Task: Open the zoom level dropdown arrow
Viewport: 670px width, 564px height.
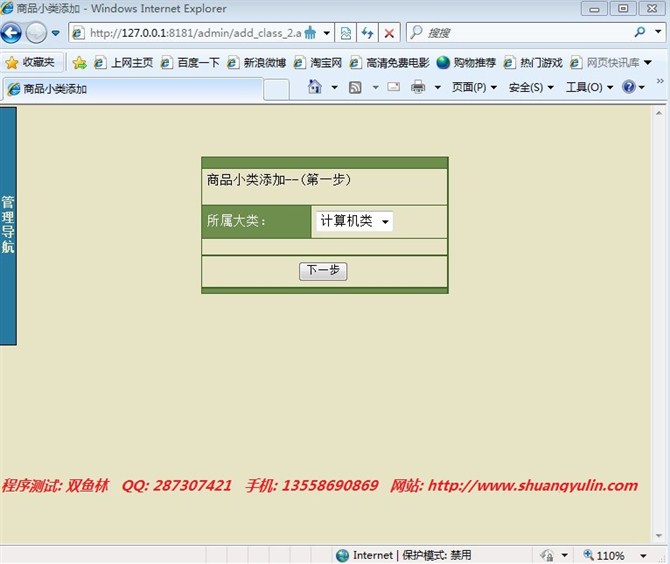Action: (643, 555)
